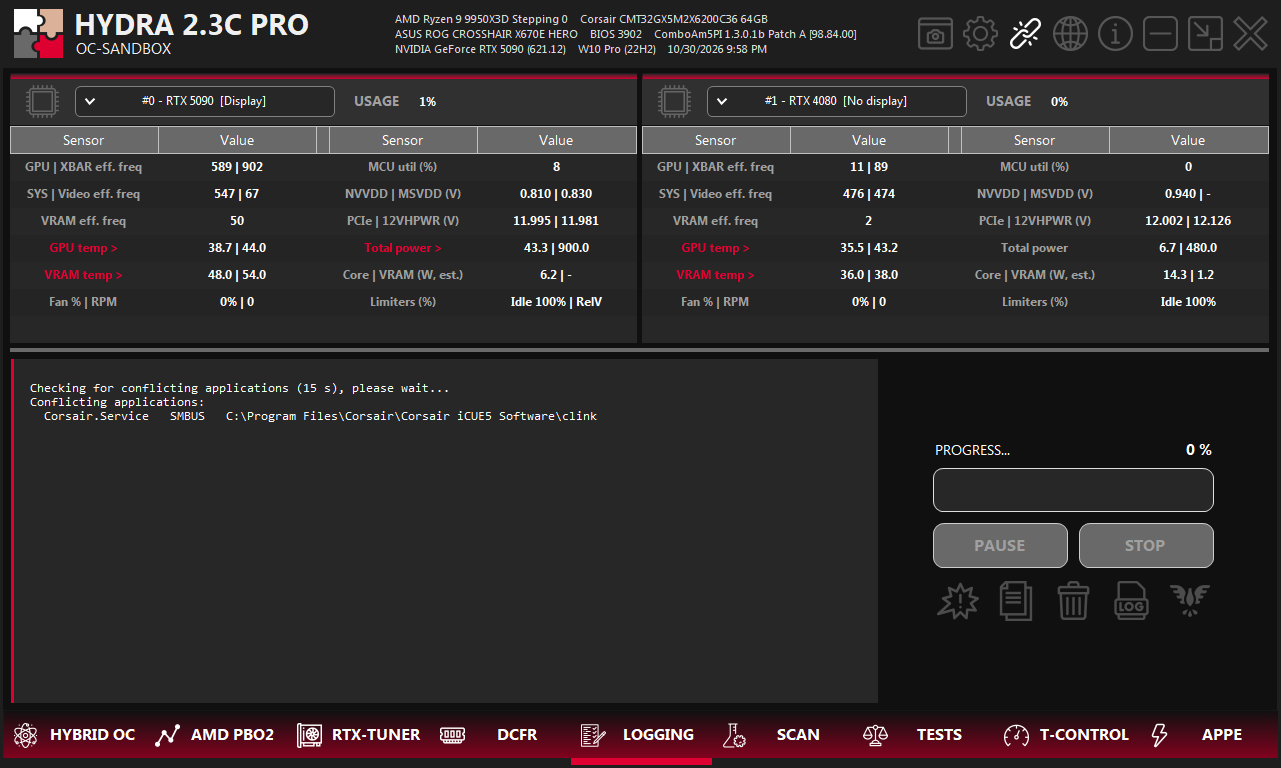
Task: Click the empty progress bar
Action: [1073, 490]
